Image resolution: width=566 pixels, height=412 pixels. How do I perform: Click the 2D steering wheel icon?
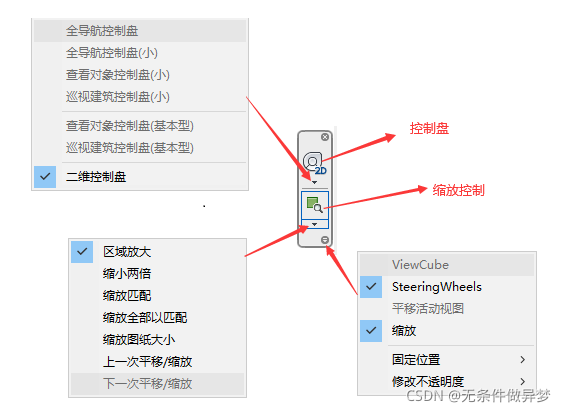click(314, 163)
